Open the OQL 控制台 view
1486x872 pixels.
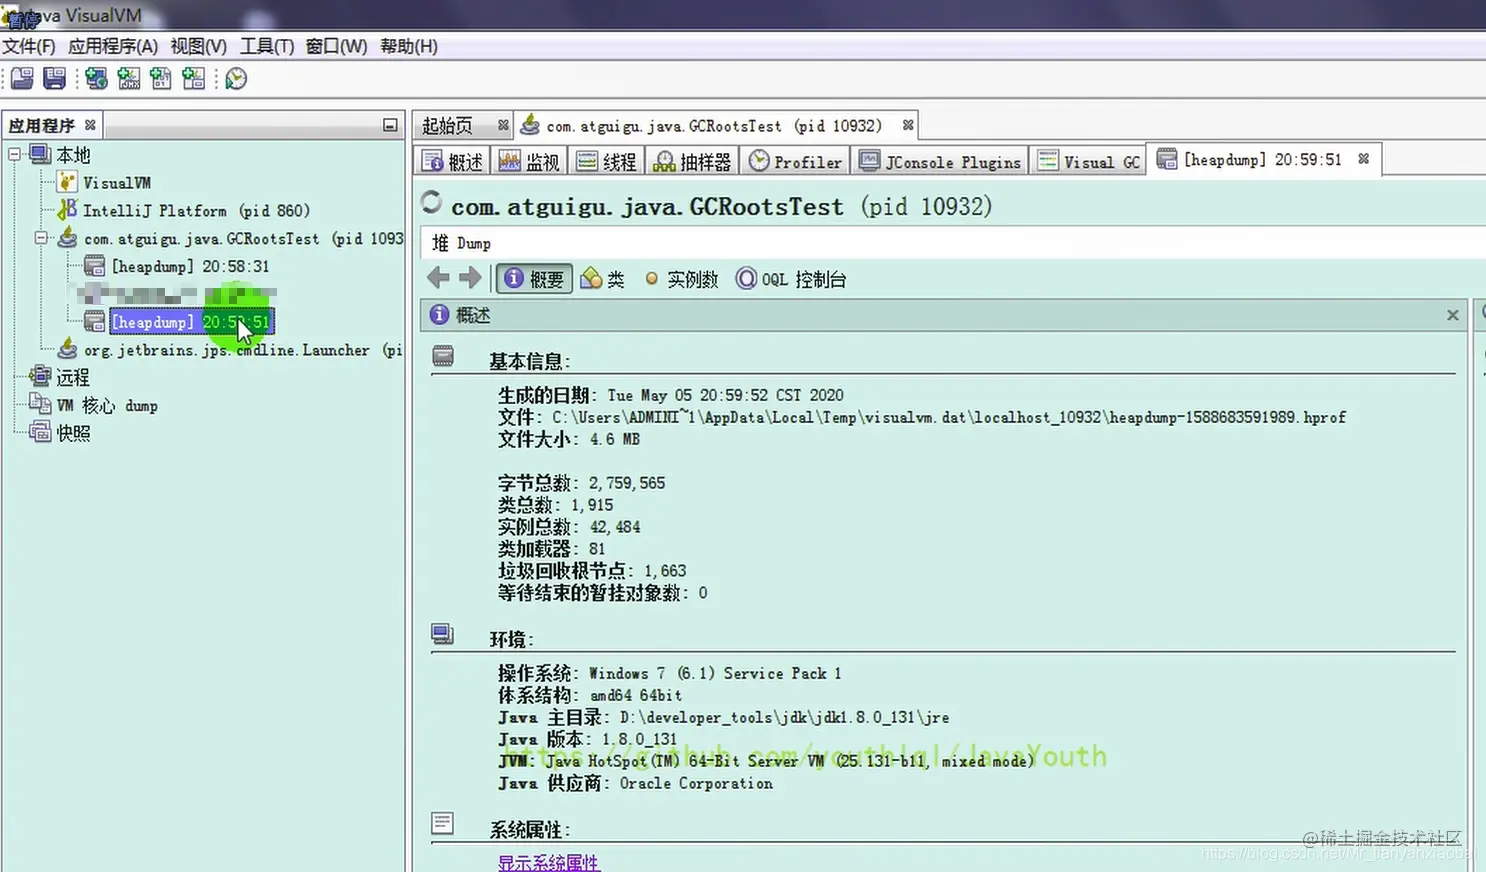click(791, 279)
